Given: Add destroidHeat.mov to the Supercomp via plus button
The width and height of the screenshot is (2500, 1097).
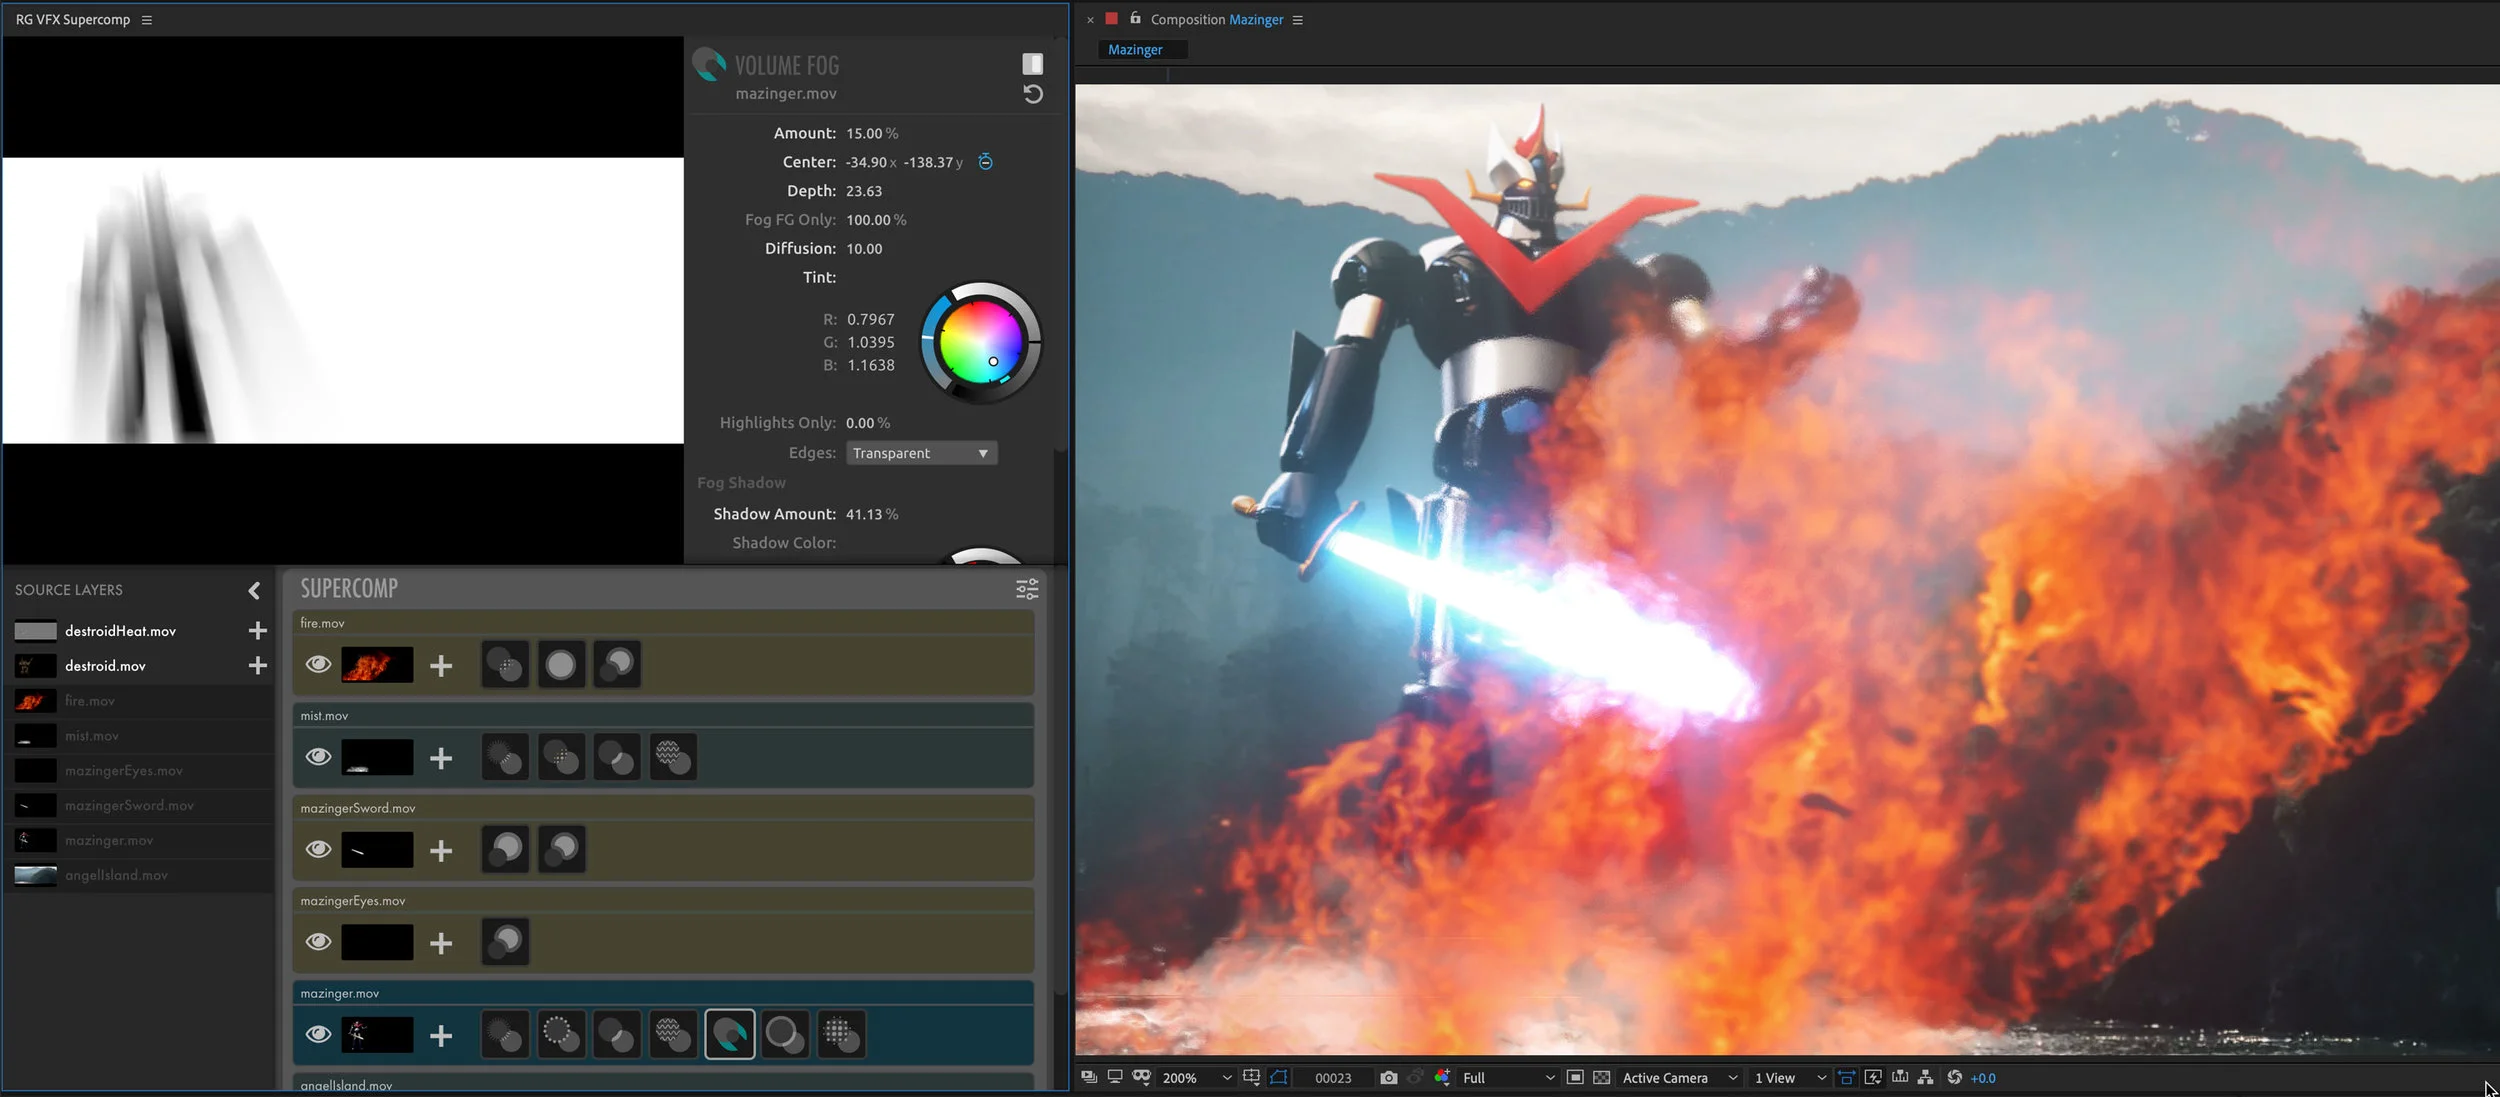Looking at the screenshot, I should 257,631.
